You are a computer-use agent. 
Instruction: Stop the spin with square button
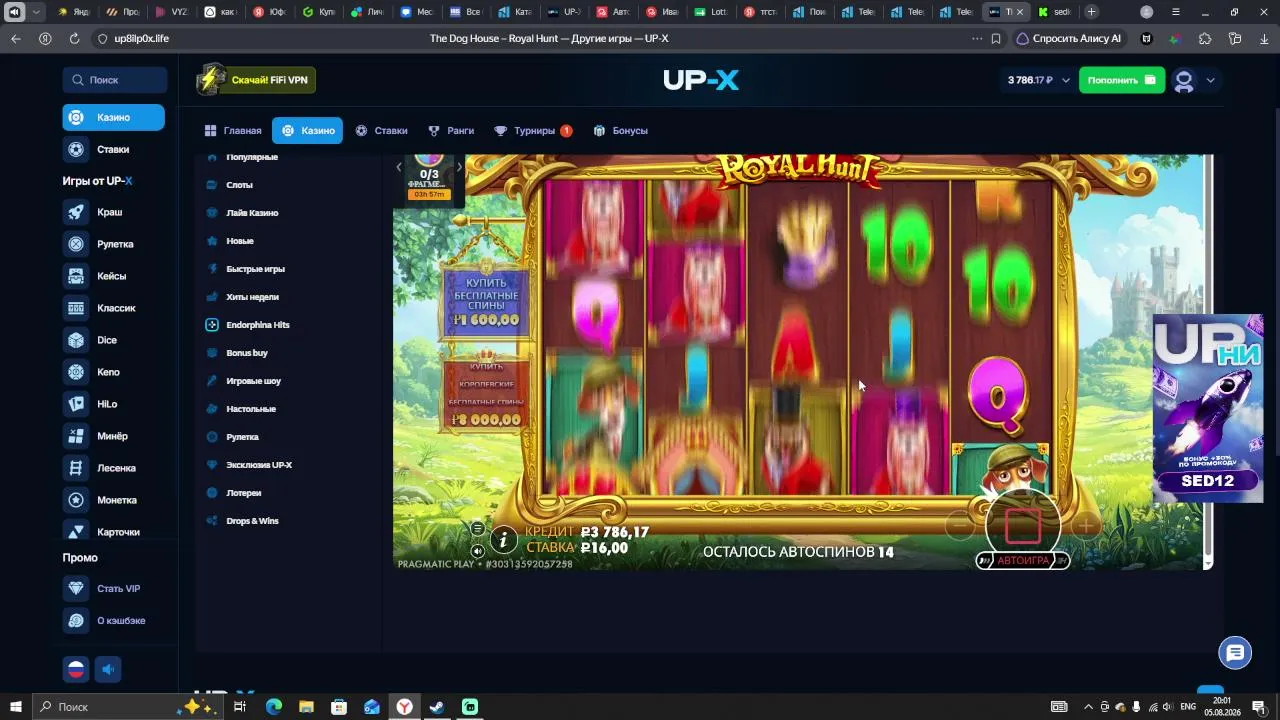tap(1023, 525)
